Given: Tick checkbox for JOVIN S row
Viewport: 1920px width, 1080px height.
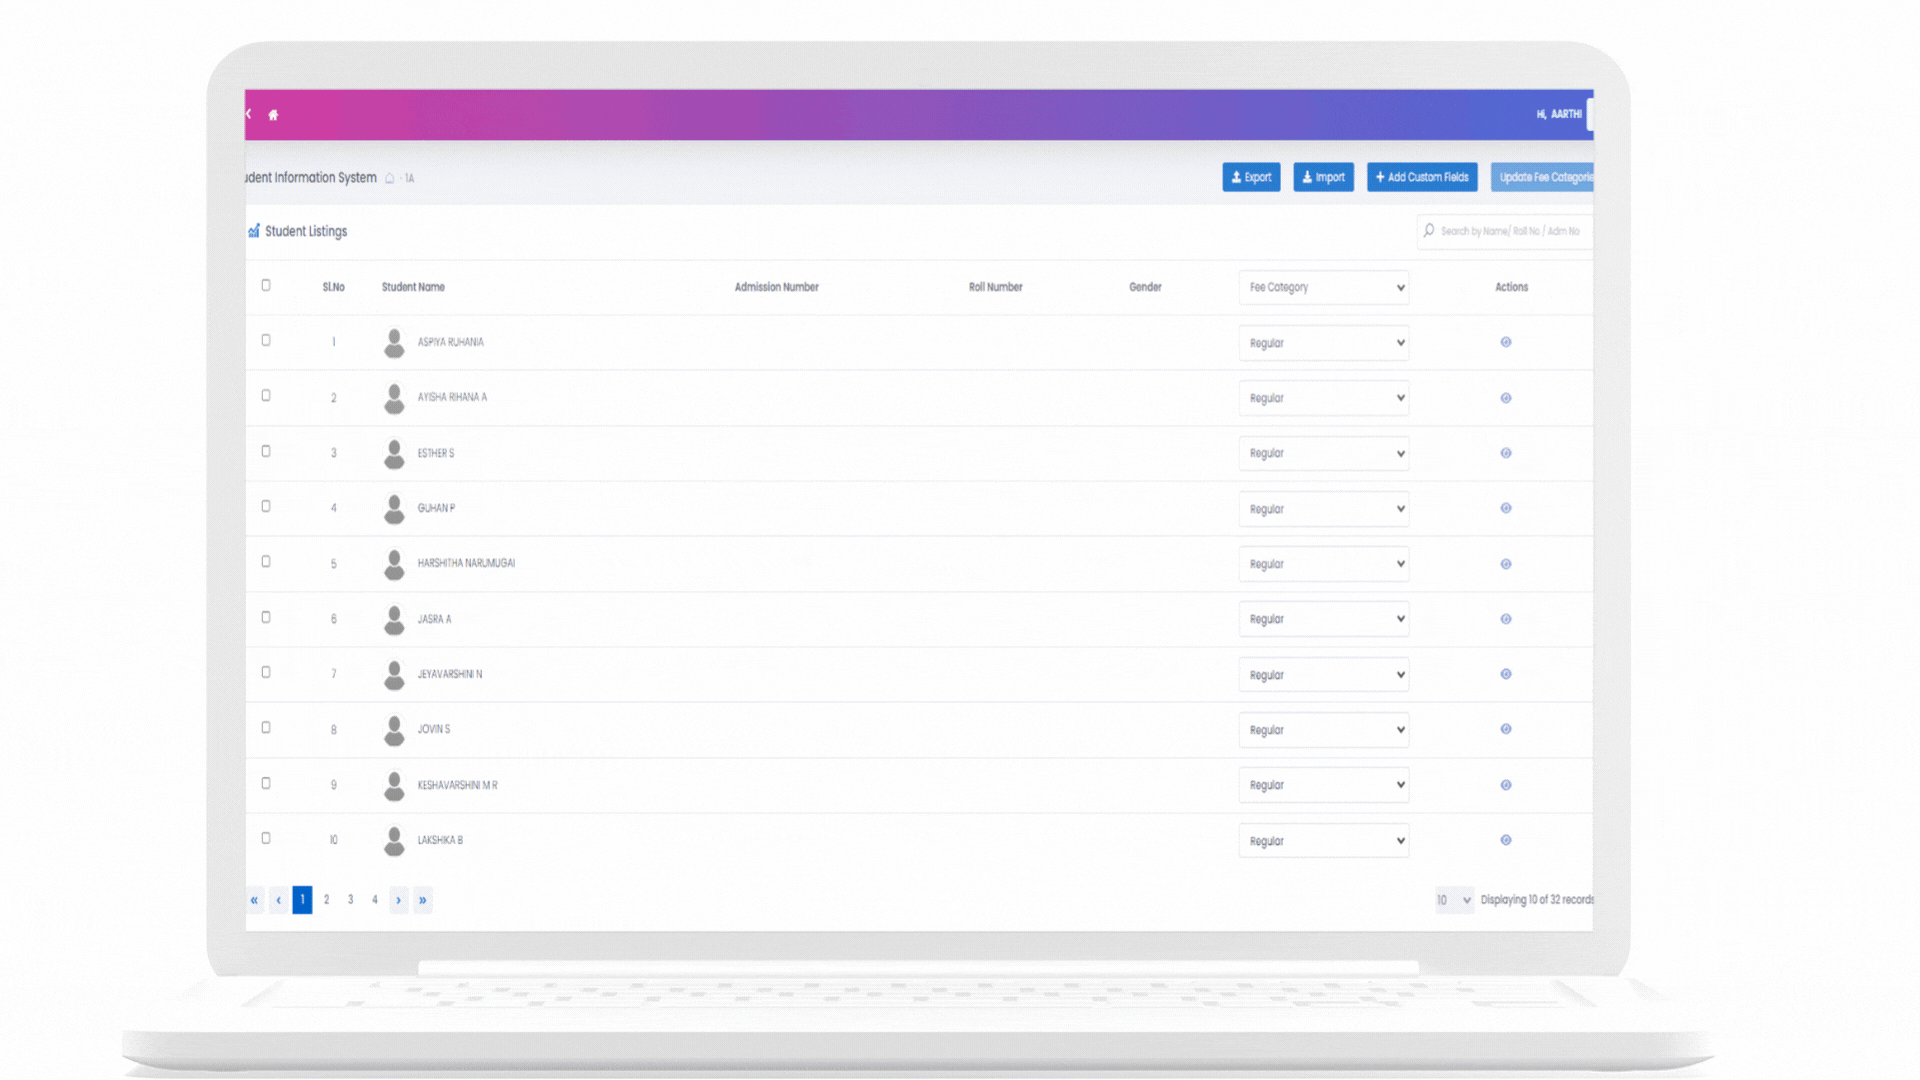Looking at the screenshot, I should click(266, 728).
